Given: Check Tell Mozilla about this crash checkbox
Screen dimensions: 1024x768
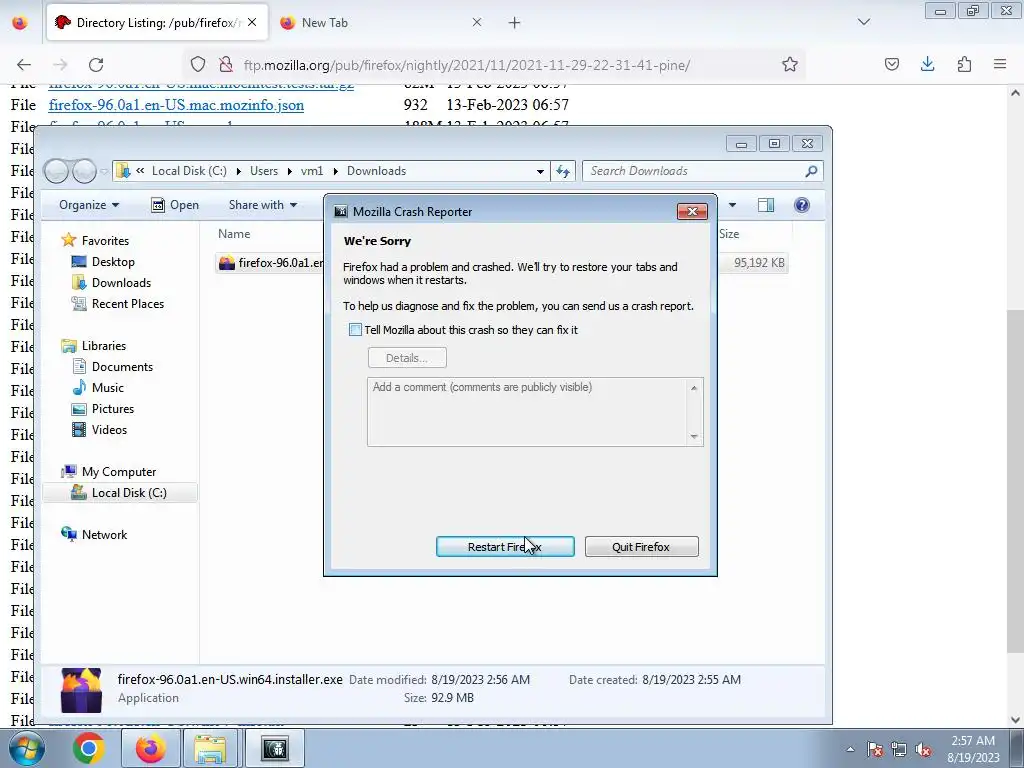Looking at the screenshot, I should tap(355, 330).
